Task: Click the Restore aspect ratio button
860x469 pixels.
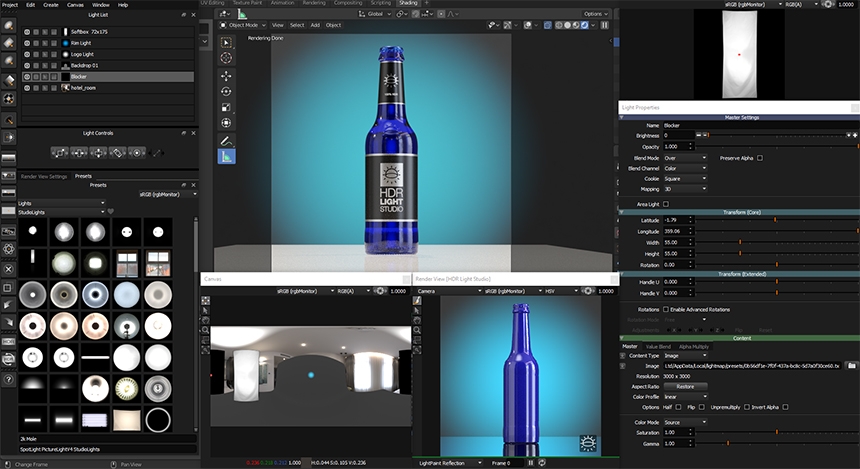Action: (684, 387)
